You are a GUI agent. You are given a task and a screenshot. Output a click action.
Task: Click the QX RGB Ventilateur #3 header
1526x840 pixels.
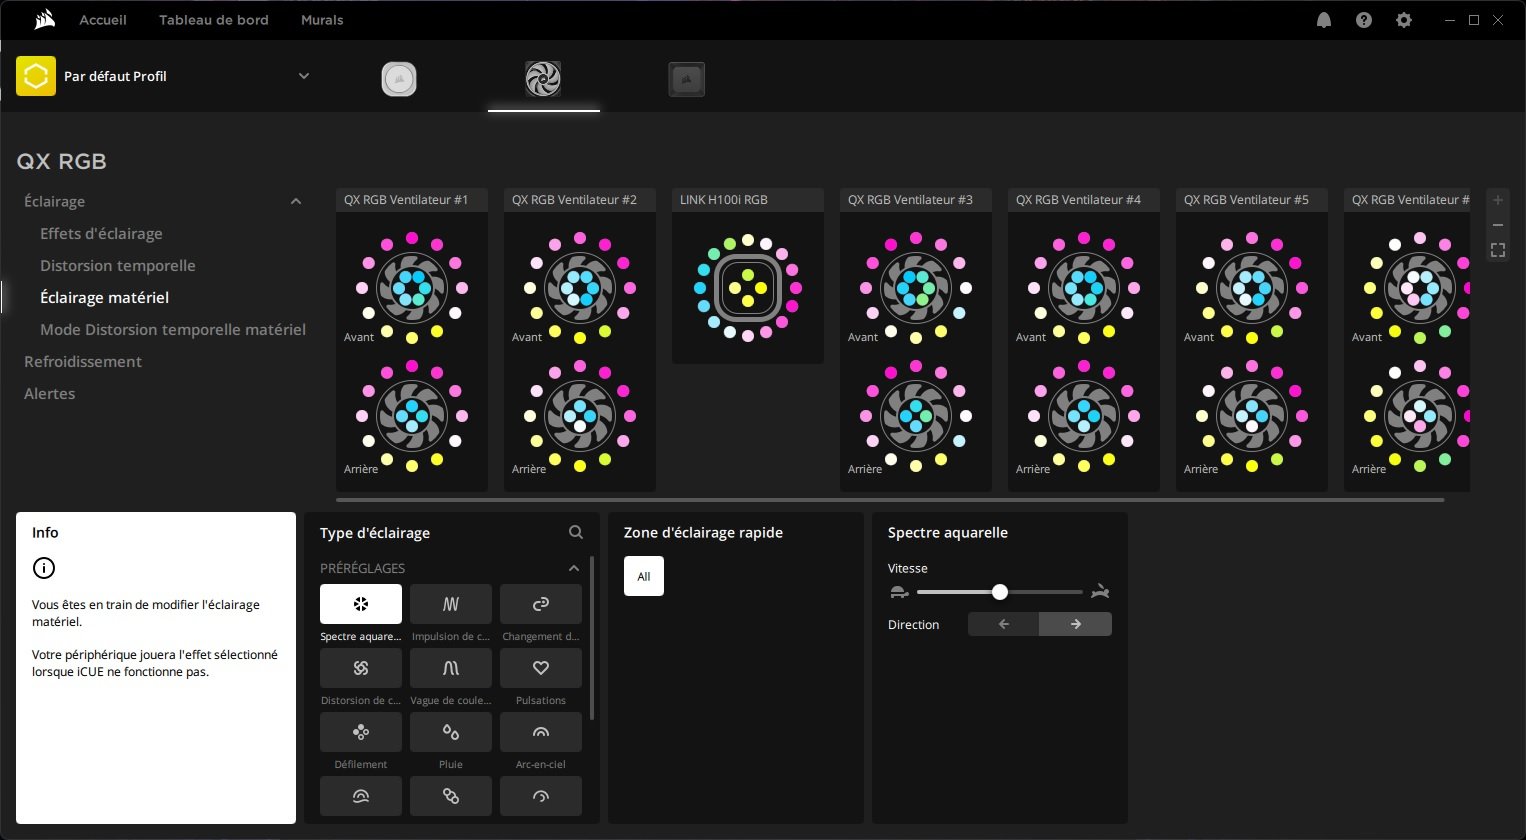coord(916,200)
